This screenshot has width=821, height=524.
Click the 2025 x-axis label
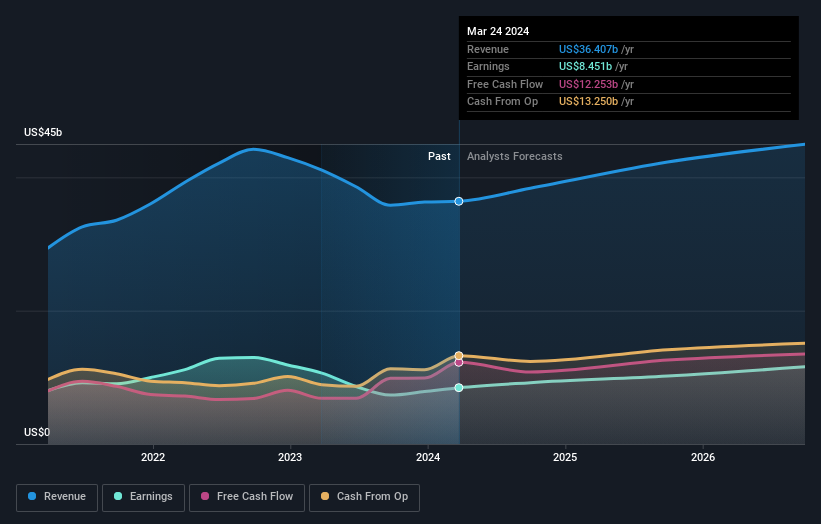(x=565, y=457)
